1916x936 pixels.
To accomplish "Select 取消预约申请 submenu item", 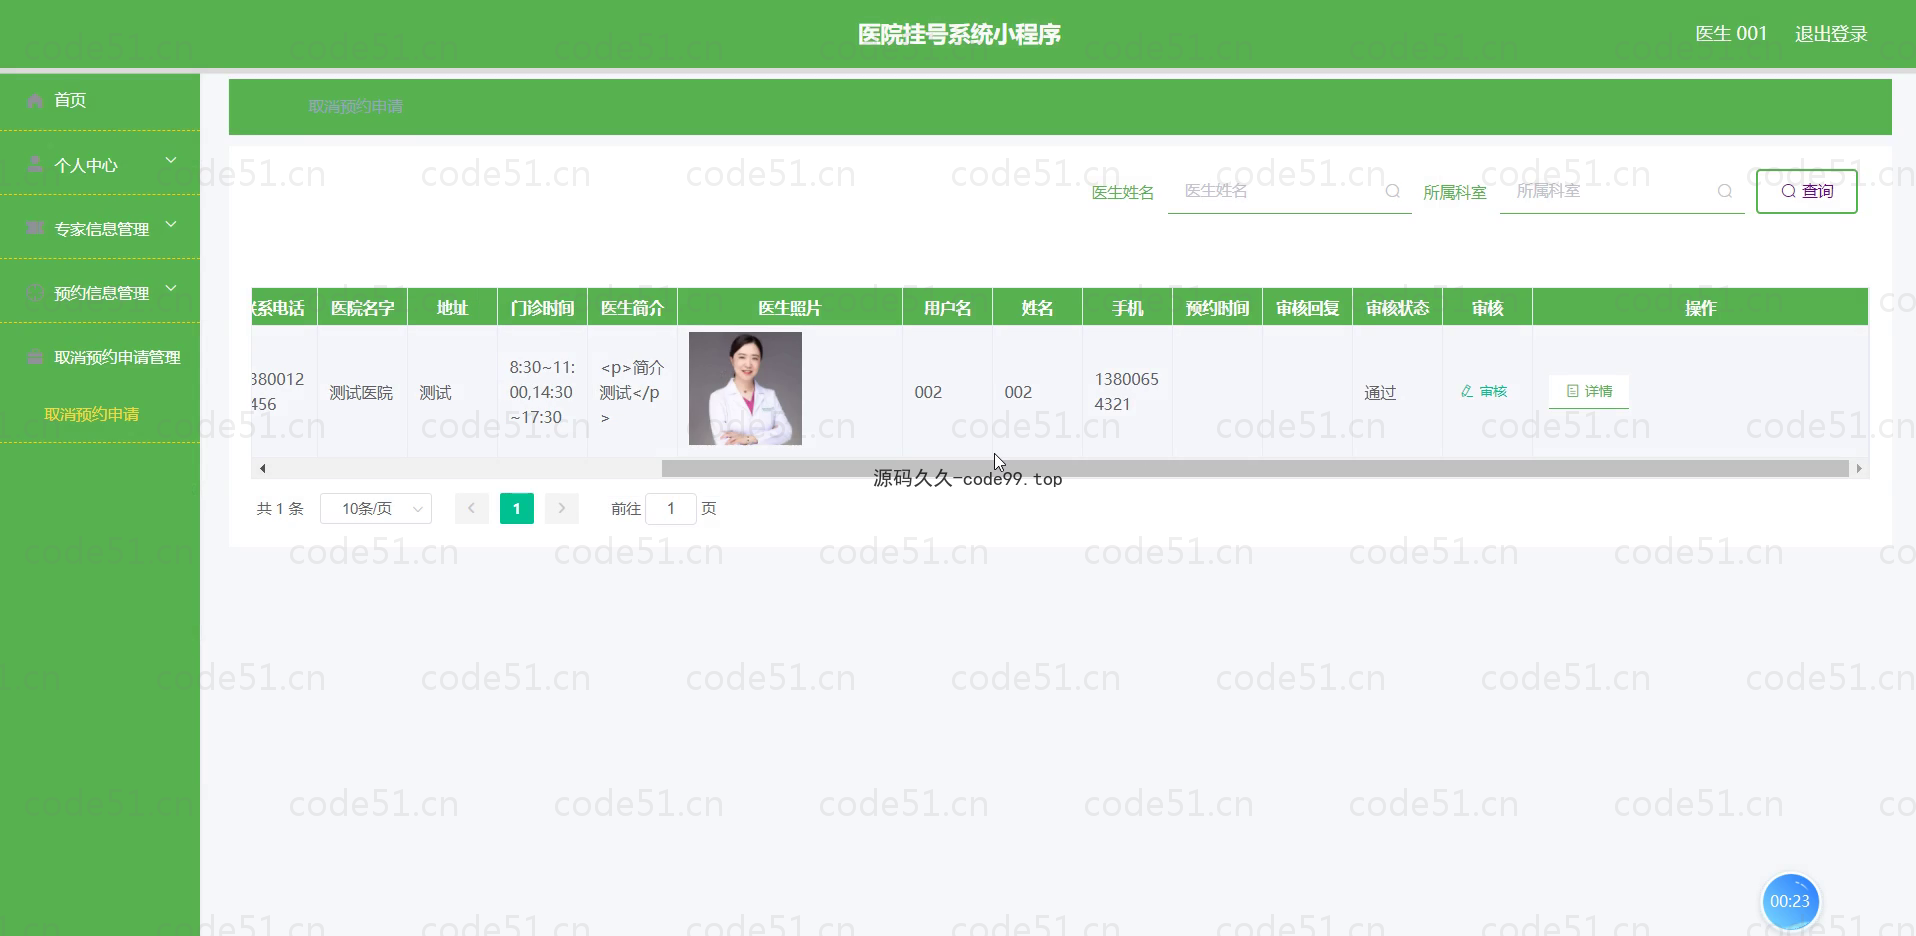I will click(92, 414).
